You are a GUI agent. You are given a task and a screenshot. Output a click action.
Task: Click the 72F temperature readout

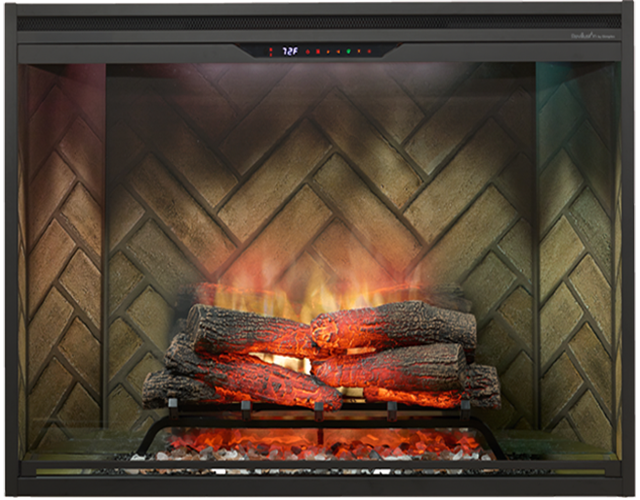[x=290, y=51]
